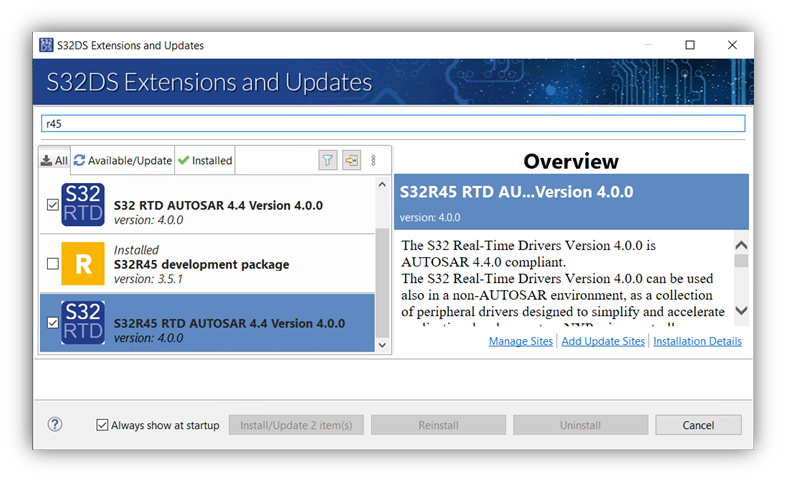Click package list scroll down arrow
Image resolution: width=786 pixels, height=482 pixels.
point(382,345)
